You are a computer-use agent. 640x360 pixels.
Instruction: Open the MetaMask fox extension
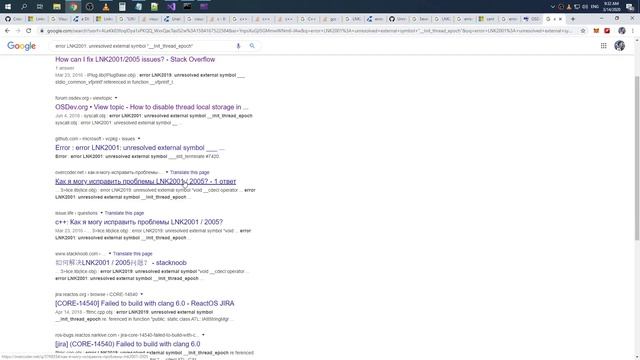596,31
